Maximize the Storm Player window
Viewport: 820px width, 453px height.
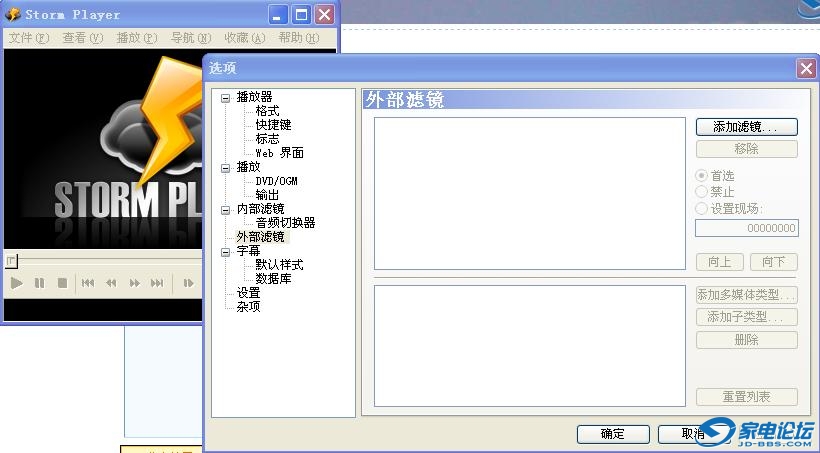click(x=301, y=15)
